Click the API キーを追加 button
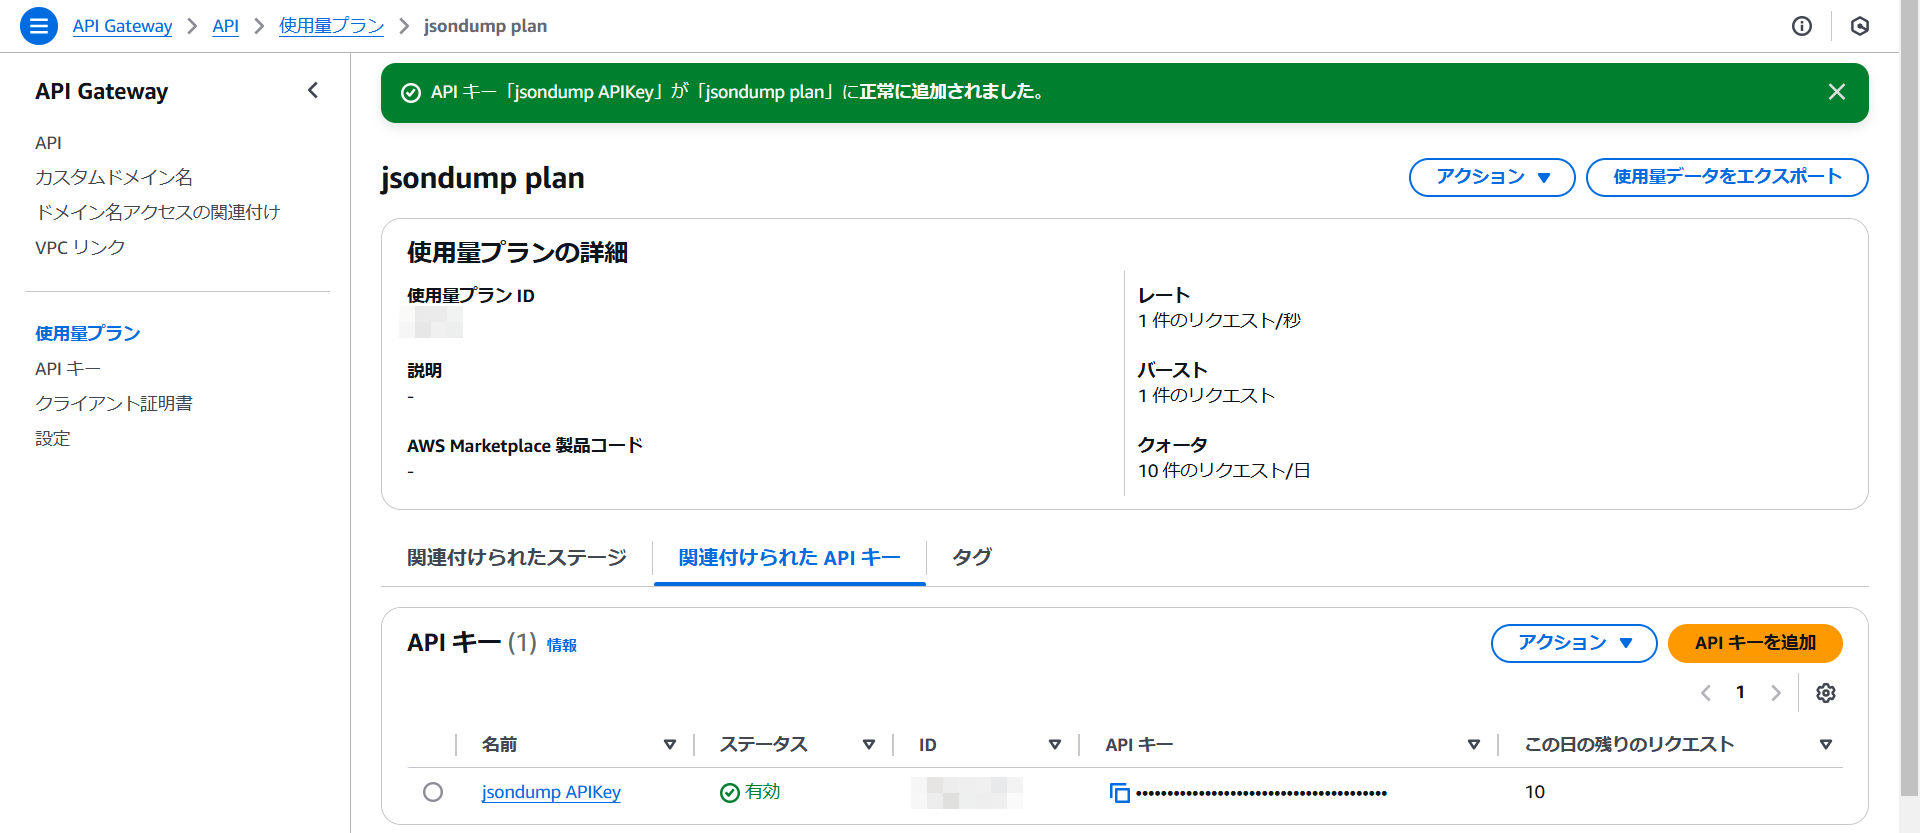Viewport: 1920px width, 833px height. pyautogui.click(x=1754, y=643)
